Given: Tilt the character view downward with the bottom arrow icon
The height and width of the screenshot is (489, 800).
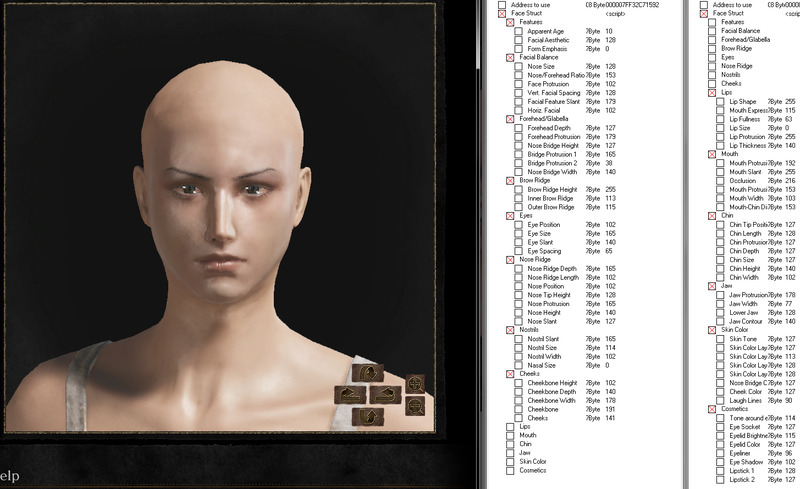Looking at the screenshot, I should point(367,417).
